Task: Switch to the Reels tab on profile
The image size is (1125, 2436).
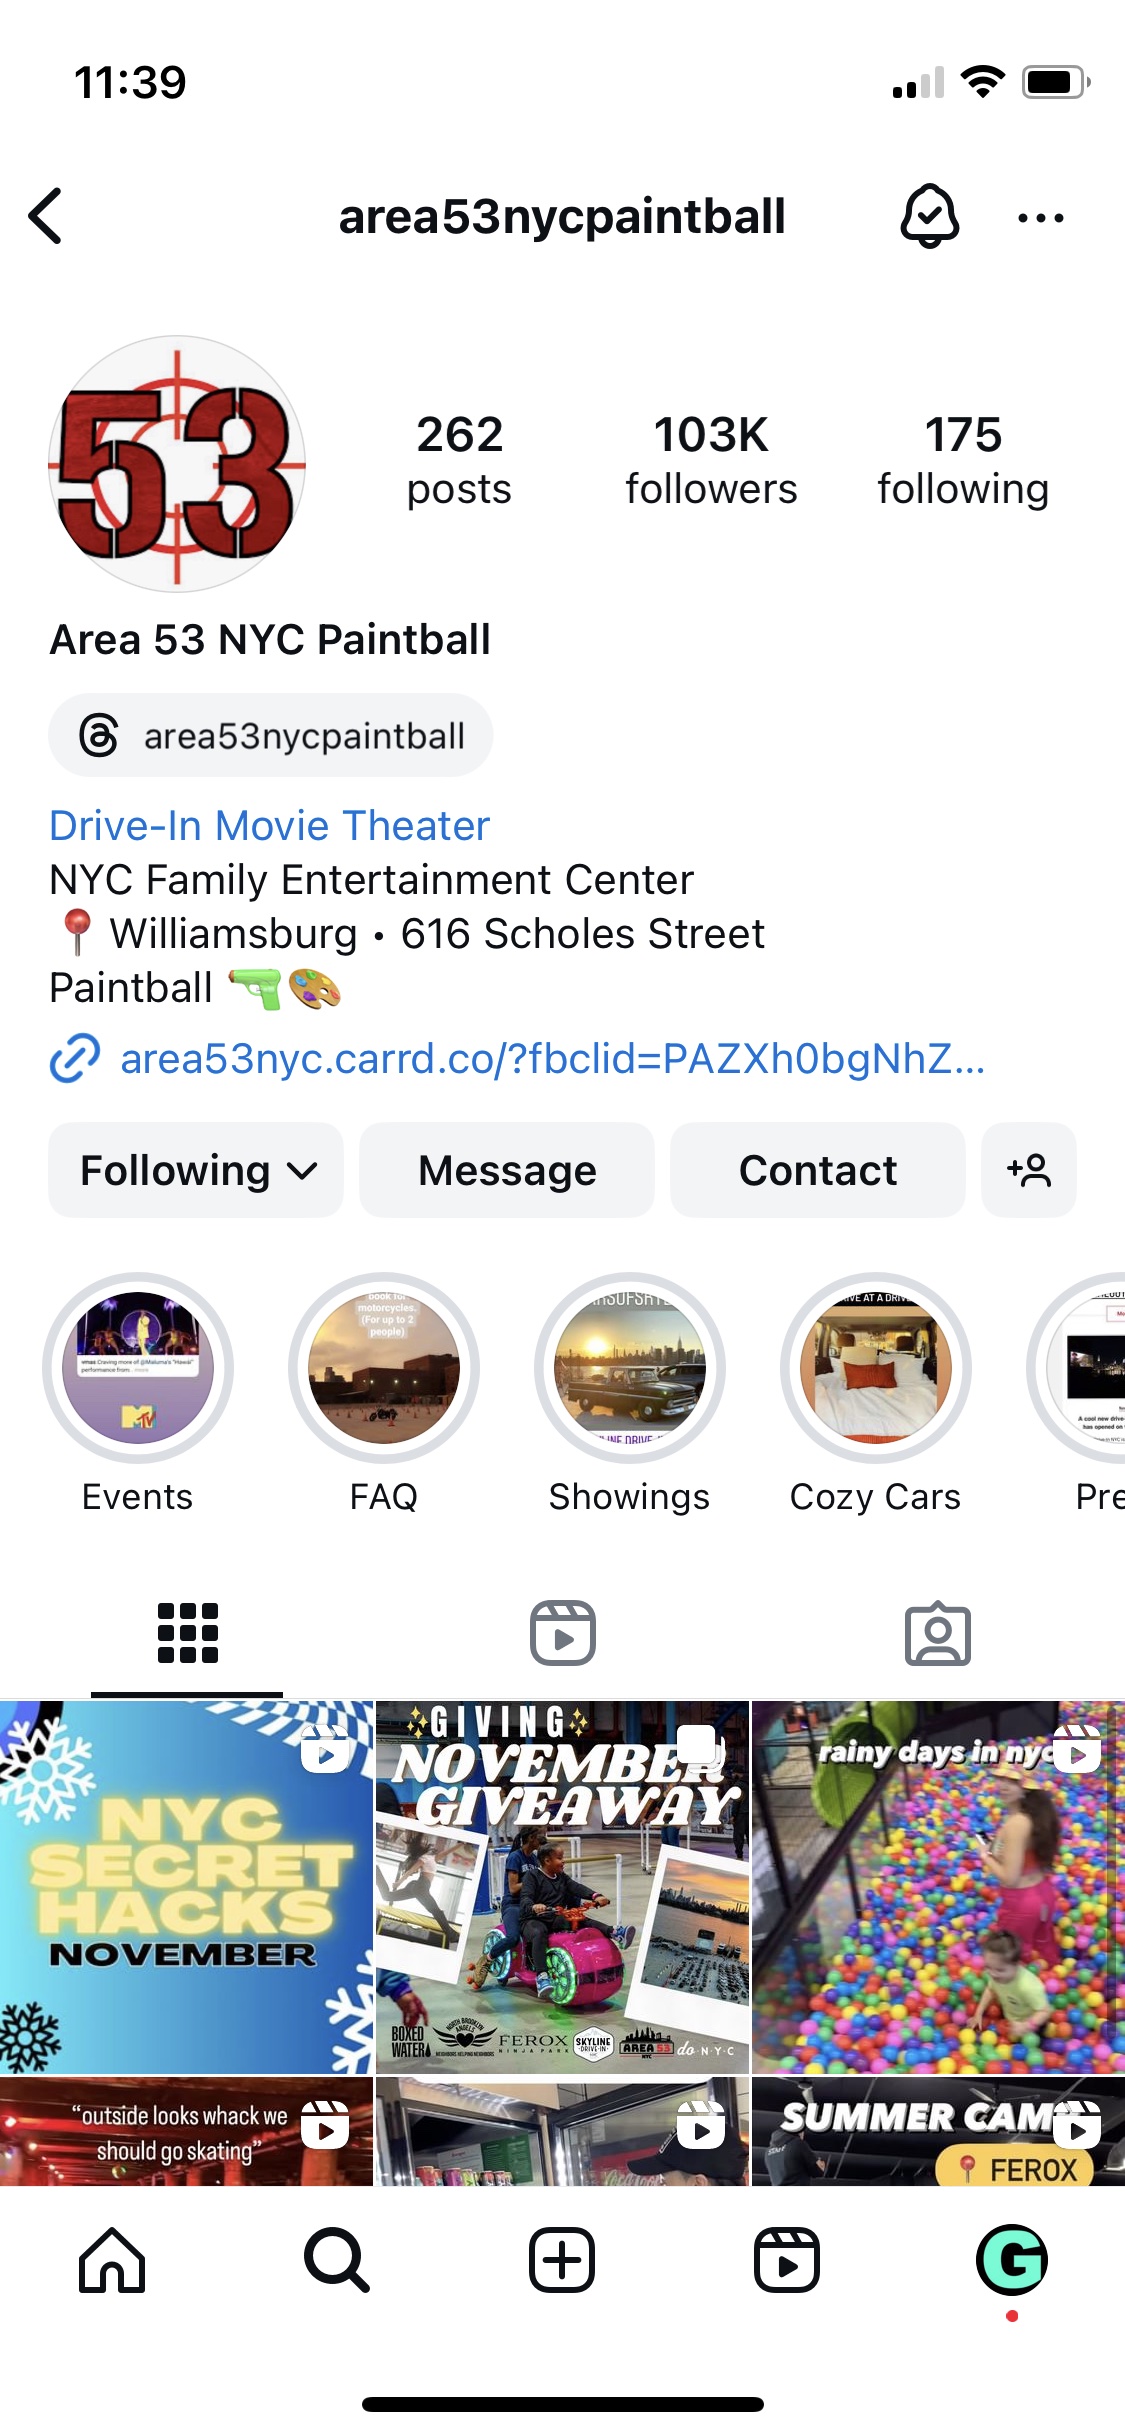Action: pos(563,1634)
